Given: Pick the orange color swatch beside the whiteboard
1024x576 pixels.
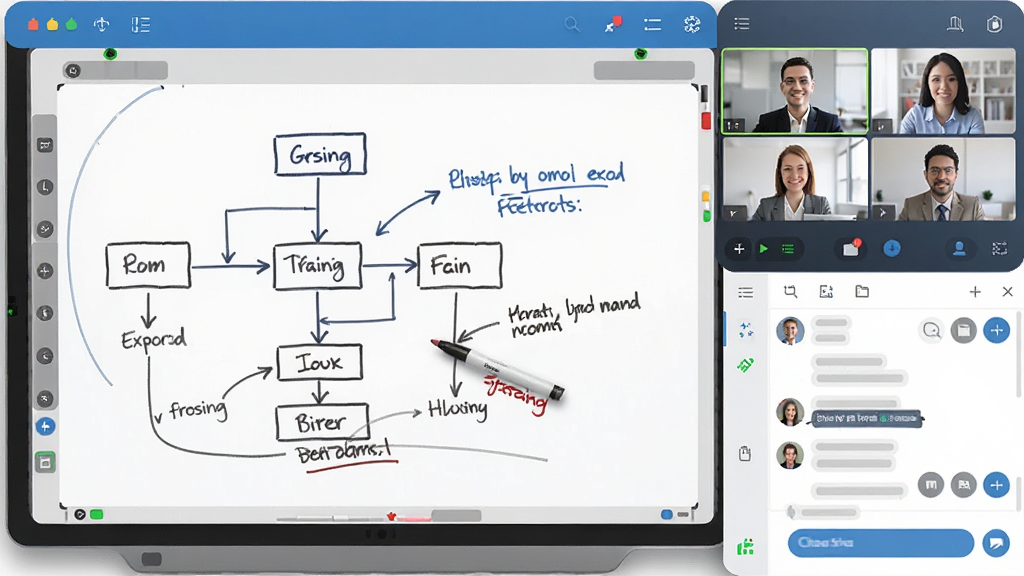Looking at the screenshot, I should [x=706, y=197].
